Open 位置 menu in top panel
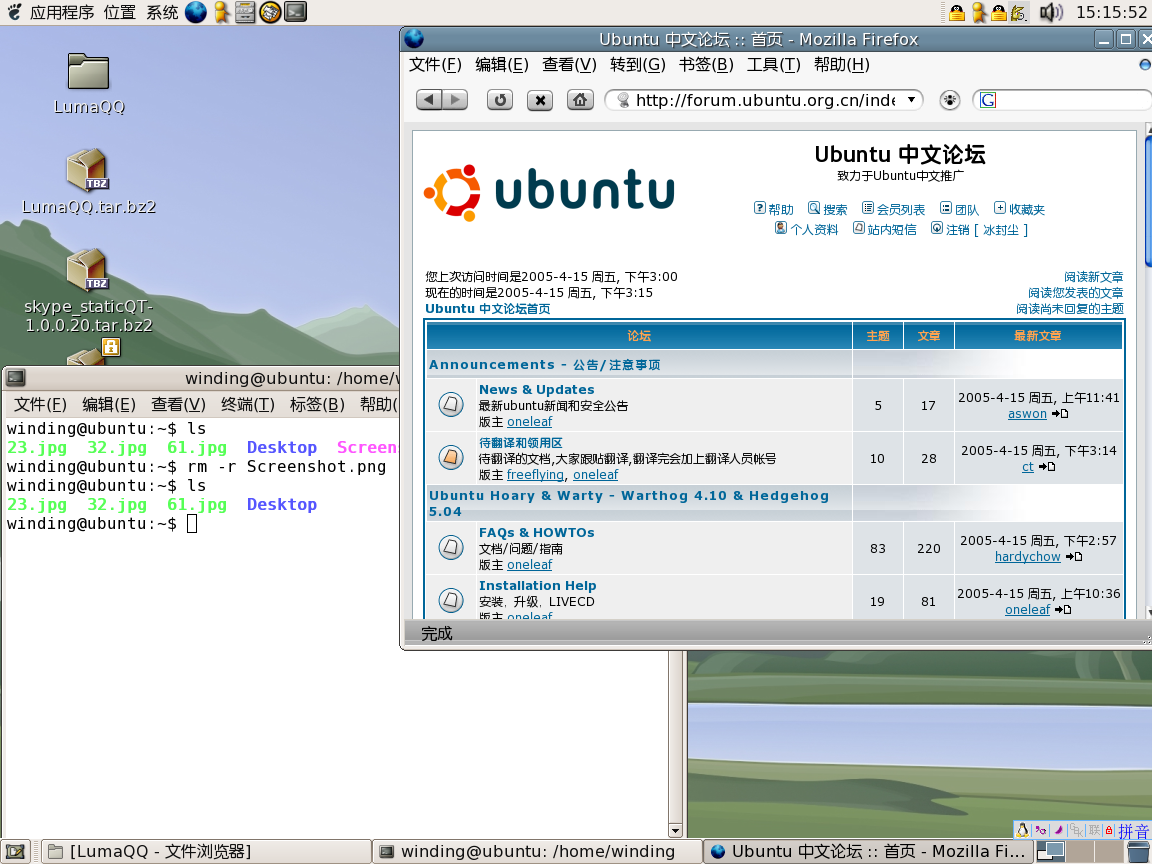This screenshot has width=1152, height=864. (120, 12)
